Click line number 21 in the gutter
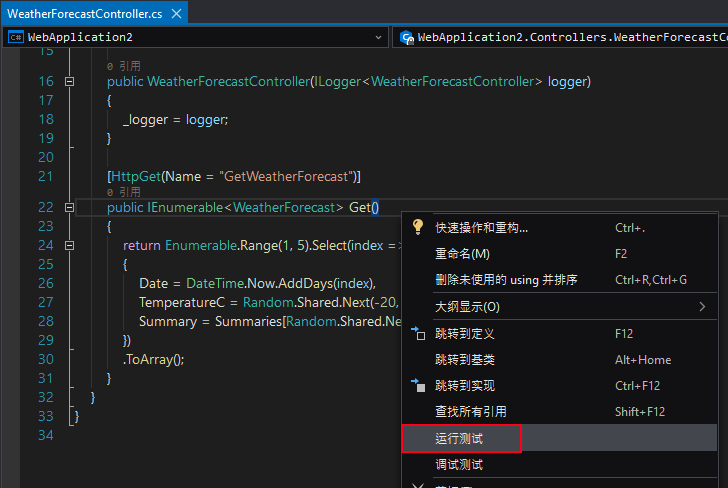 coord(46,176)
